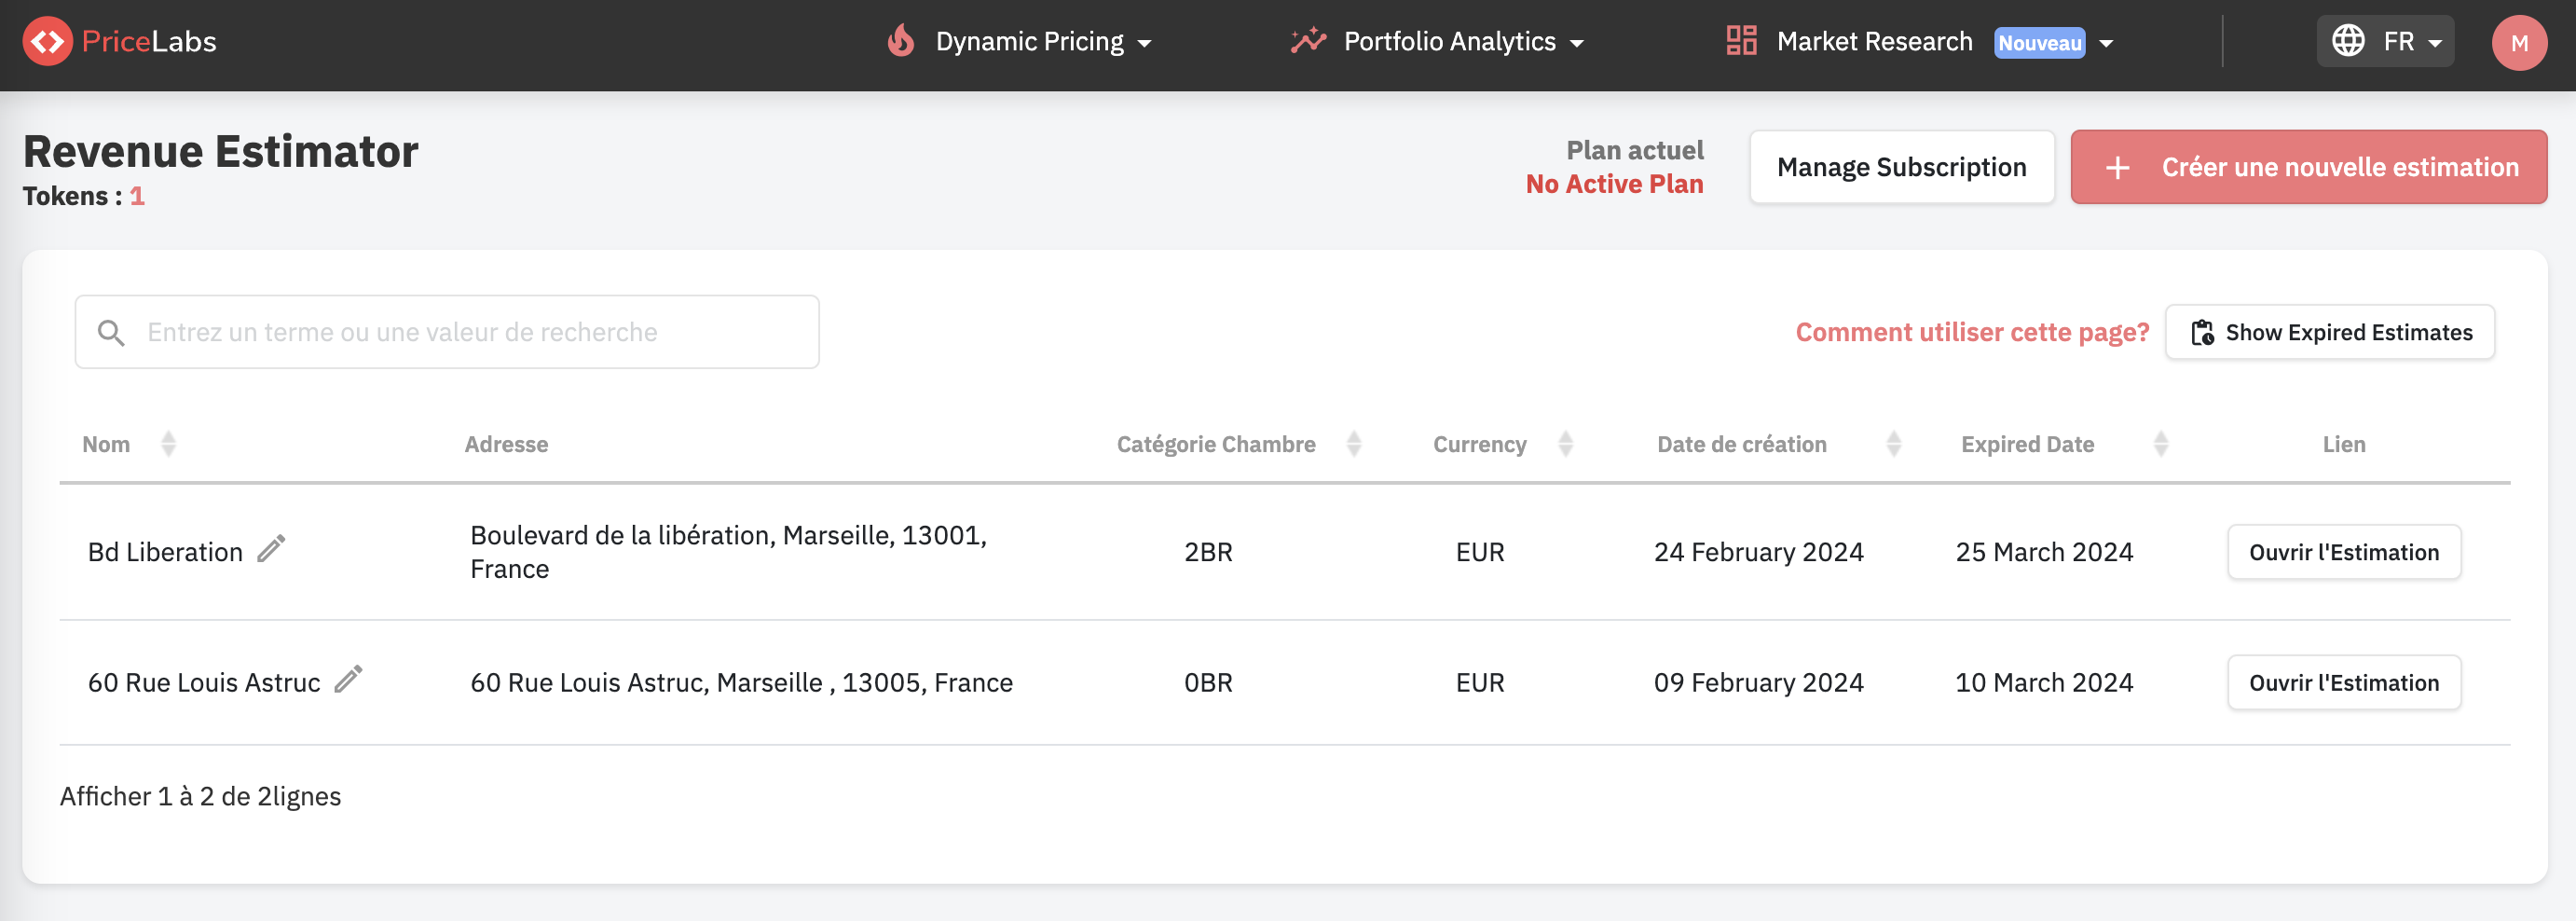Click the Expired Date header
The image size is (2576, 921).
(x=2027, y=444)
